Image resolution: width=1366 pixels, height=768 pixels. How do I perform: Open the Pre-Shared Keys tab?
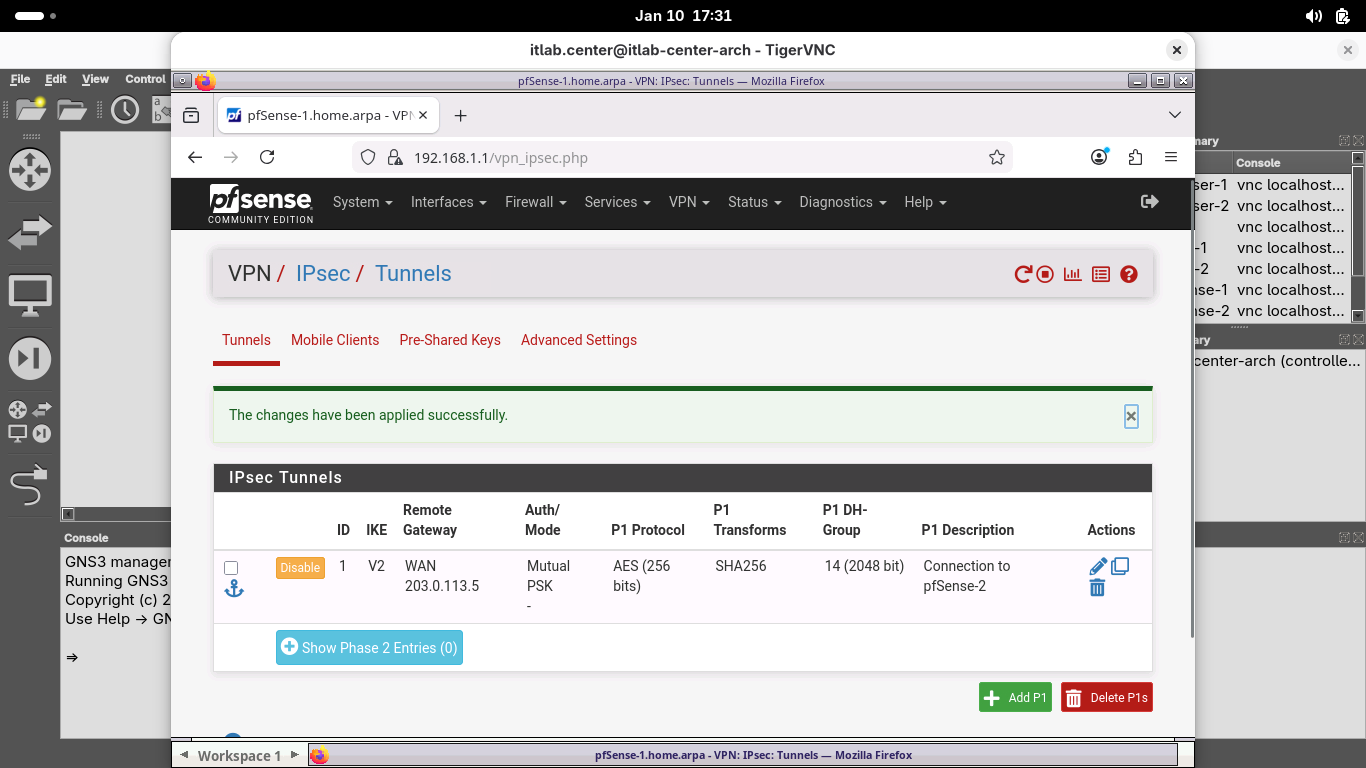[450, 340]
